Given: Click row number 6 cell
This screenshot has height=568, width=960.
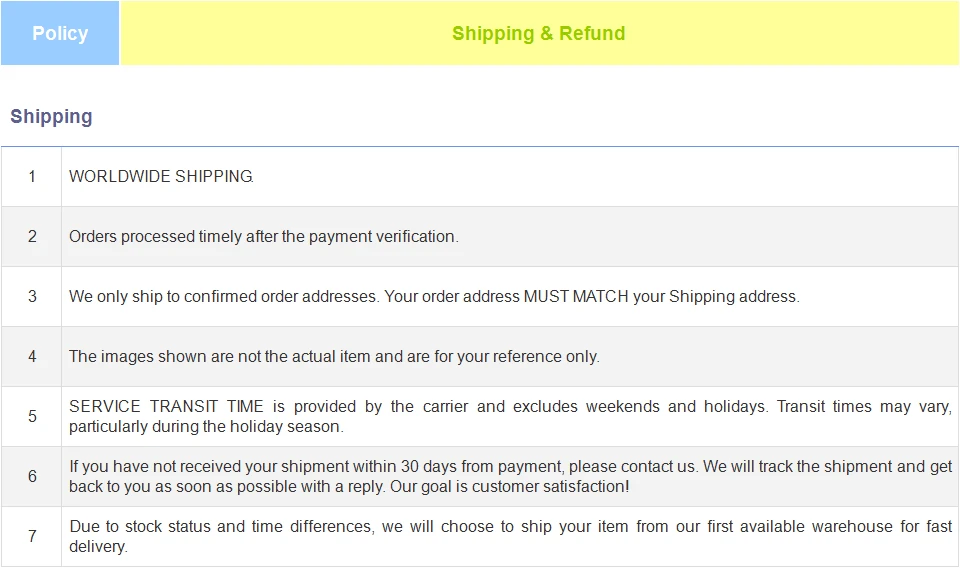Looking at the screenshot, I should 32,476.
